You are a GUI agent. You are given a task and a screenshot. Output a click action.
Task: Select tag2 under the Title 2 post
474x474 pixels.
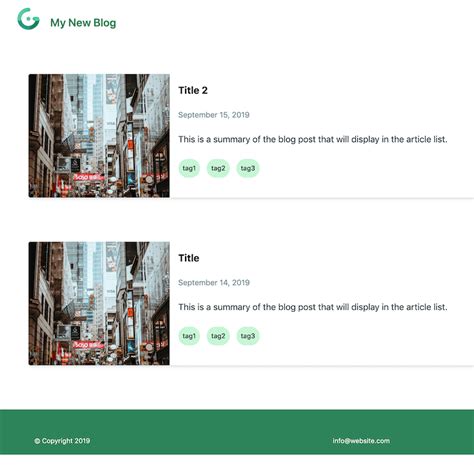pyautogui.click(x=218, y=168)
